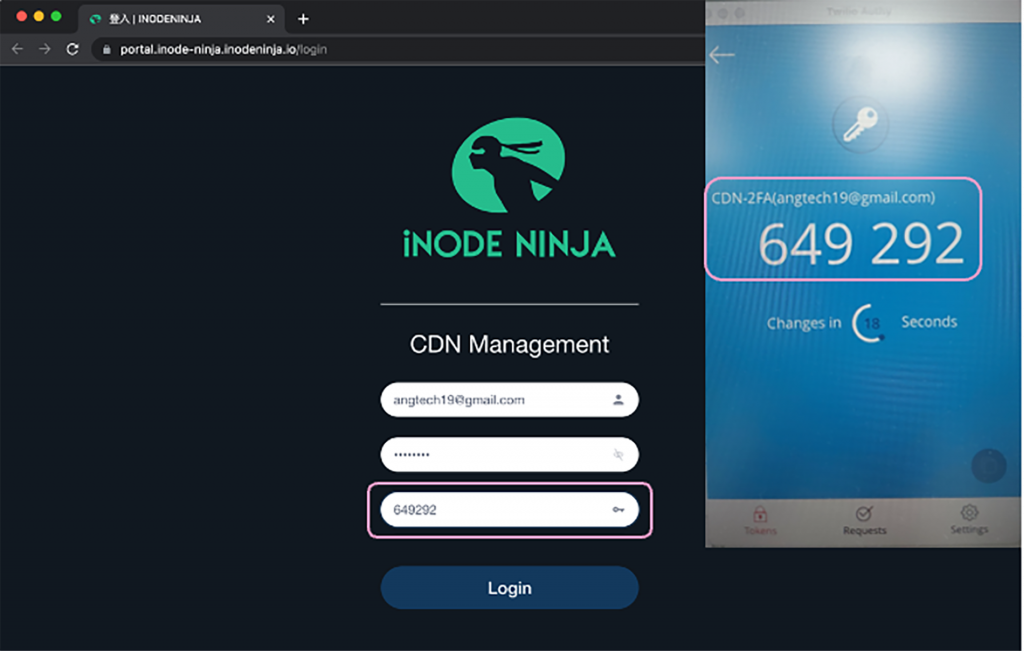Click the address bar URL
Viewport: 1024px width, 652px height.
(x=223, y=50)
